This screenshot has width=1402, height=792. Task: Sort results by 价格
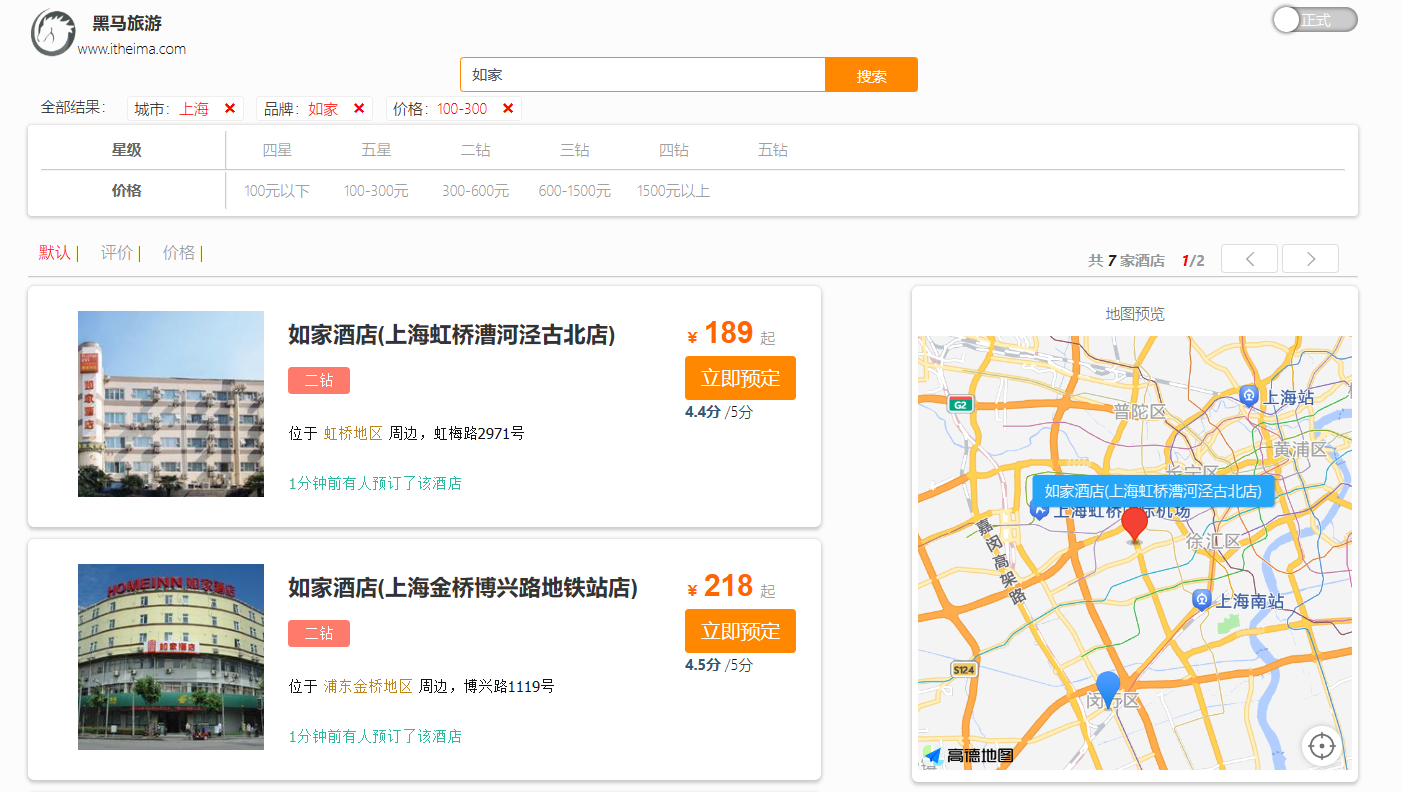(x=179, y=253)
